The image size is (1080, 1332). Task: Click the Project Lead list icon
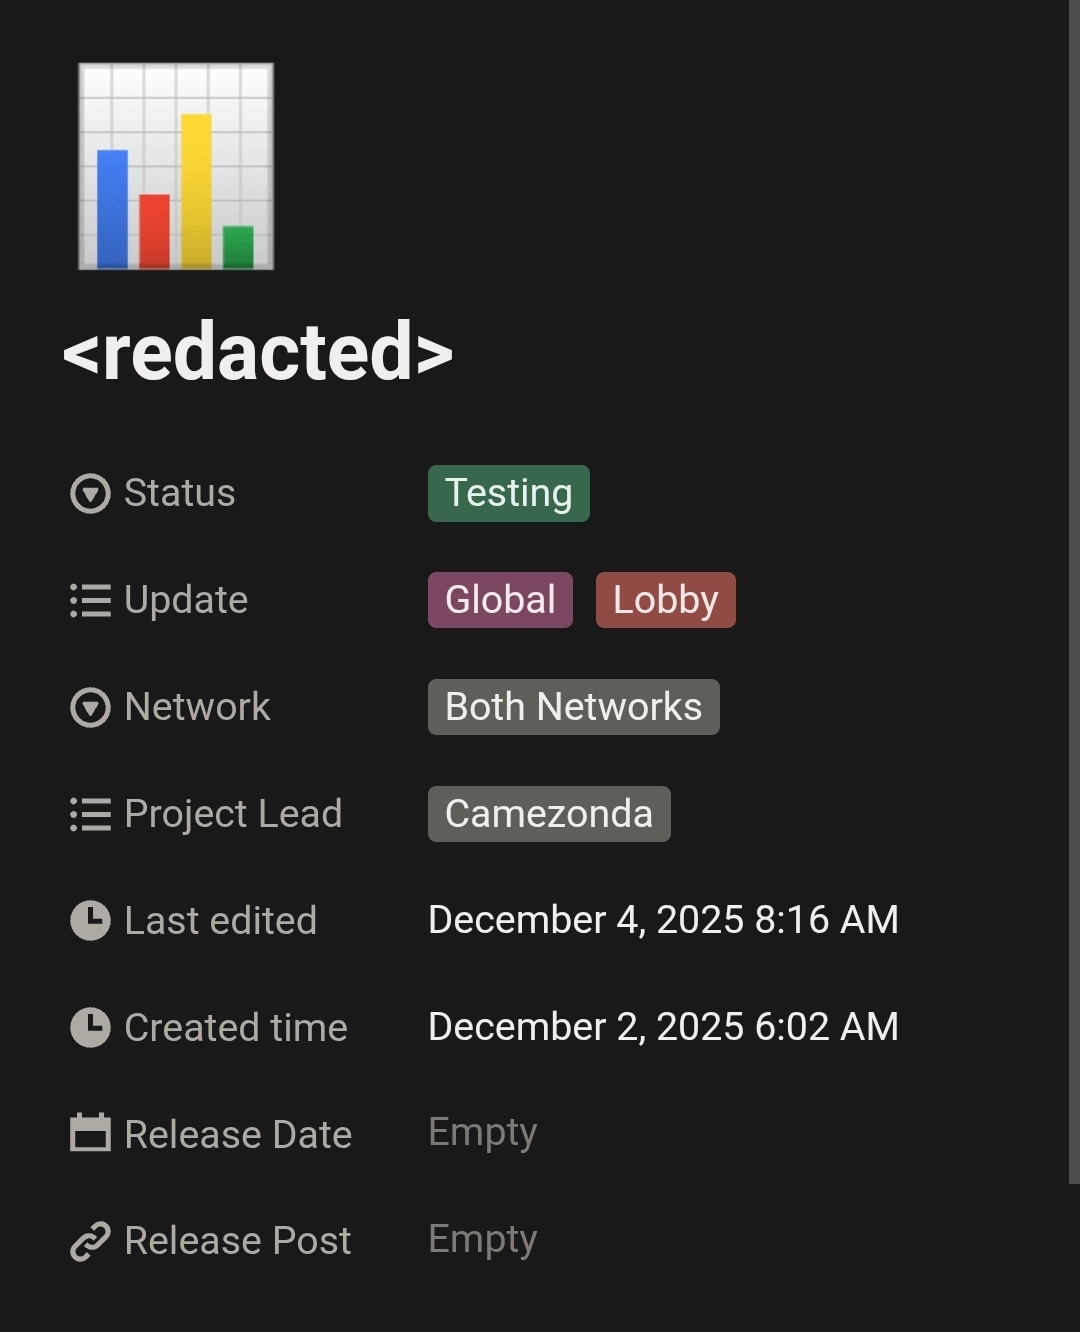pos(90,815)
